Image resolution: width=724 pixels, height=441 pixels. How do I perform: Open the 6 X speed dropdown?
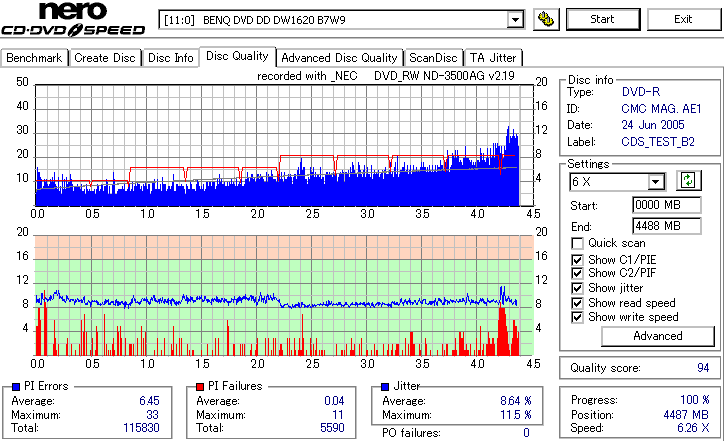655,182
